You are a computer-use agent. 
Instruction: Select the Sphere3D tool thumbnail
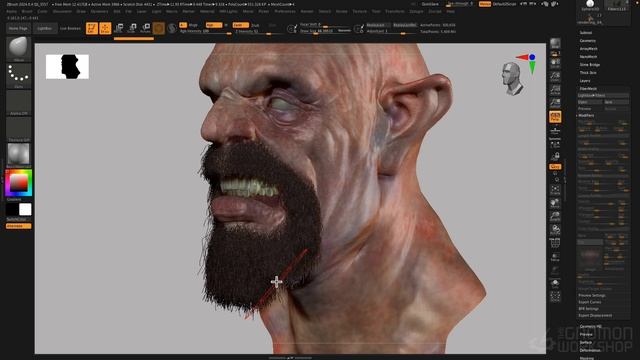pos(590,5)
